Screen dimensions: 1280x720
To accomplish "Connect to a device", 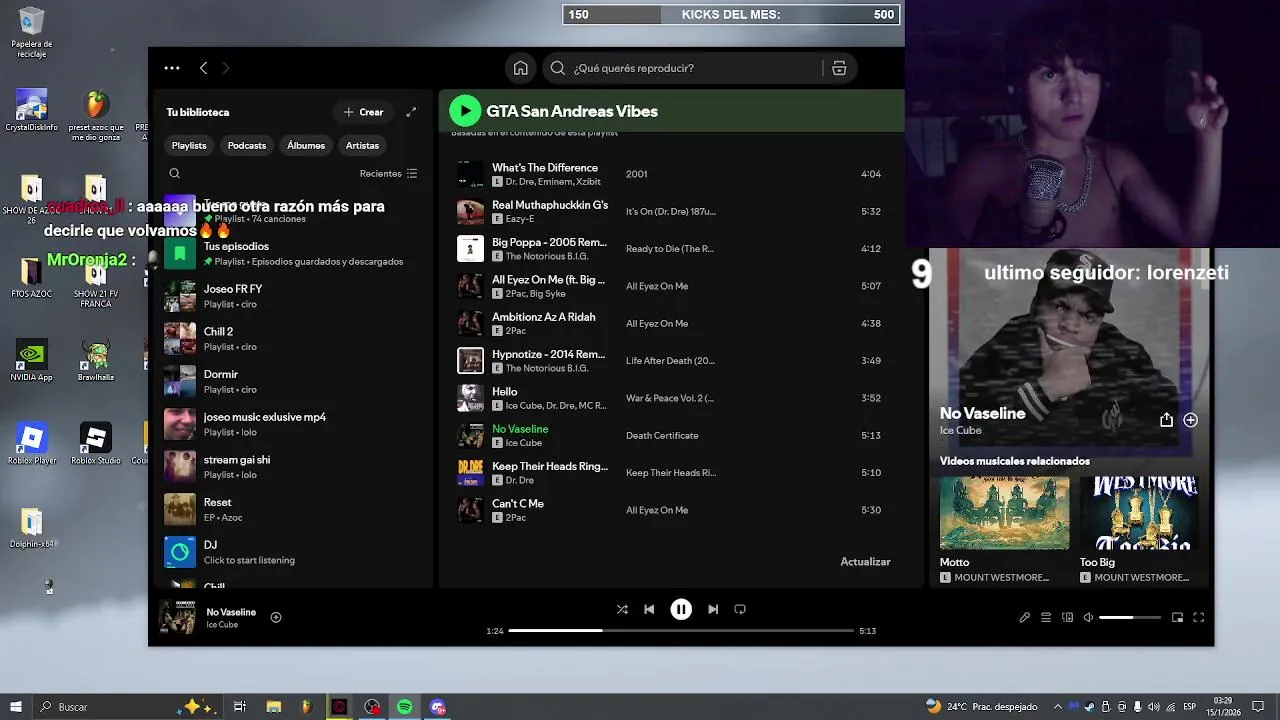I will coord(1067,618).
